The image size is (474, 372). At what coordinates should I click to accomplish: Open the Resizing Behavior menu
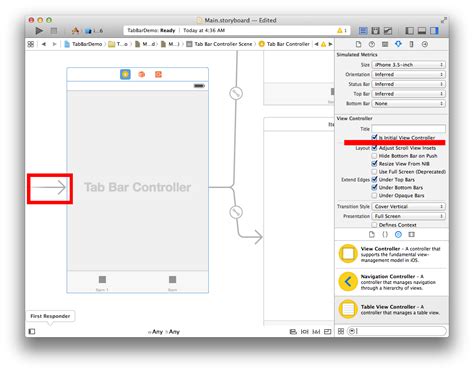328,332
